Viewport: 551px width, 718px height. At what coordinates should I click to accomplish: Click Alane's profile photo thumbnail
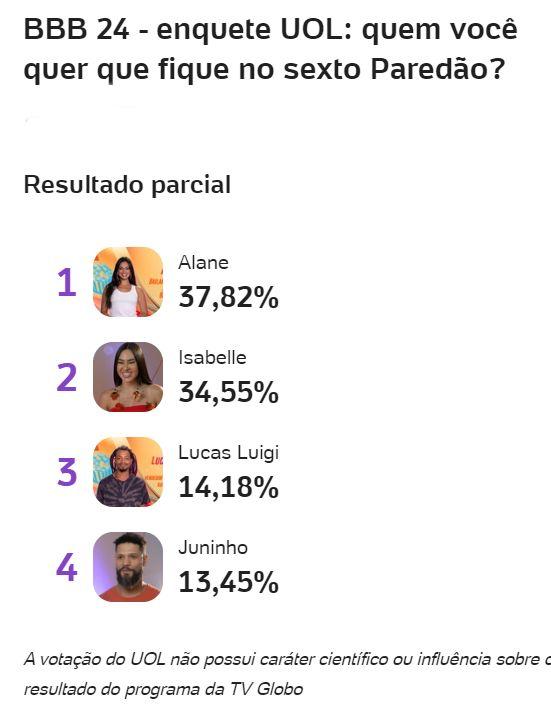click(128, 282)
